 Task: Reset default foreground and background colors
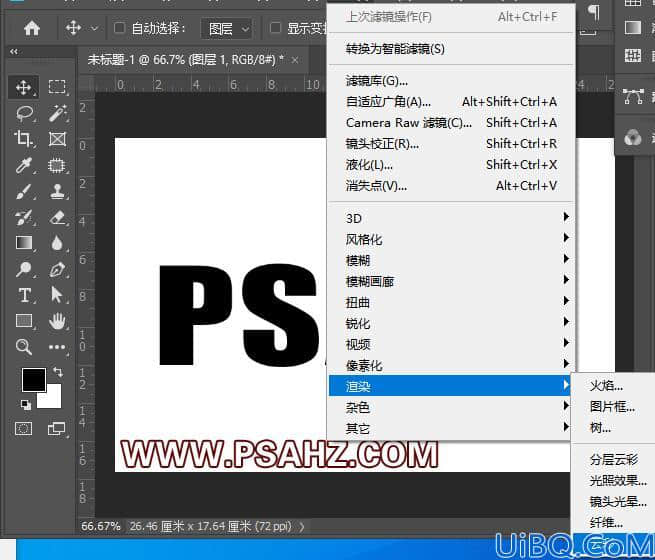pos(26,404)
